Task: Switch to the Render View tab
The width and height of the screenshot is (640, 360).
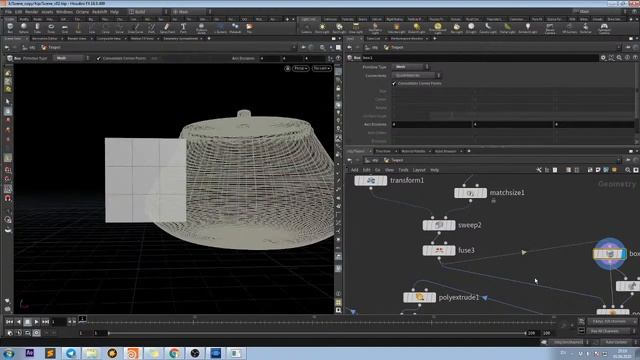Action: 77,38
